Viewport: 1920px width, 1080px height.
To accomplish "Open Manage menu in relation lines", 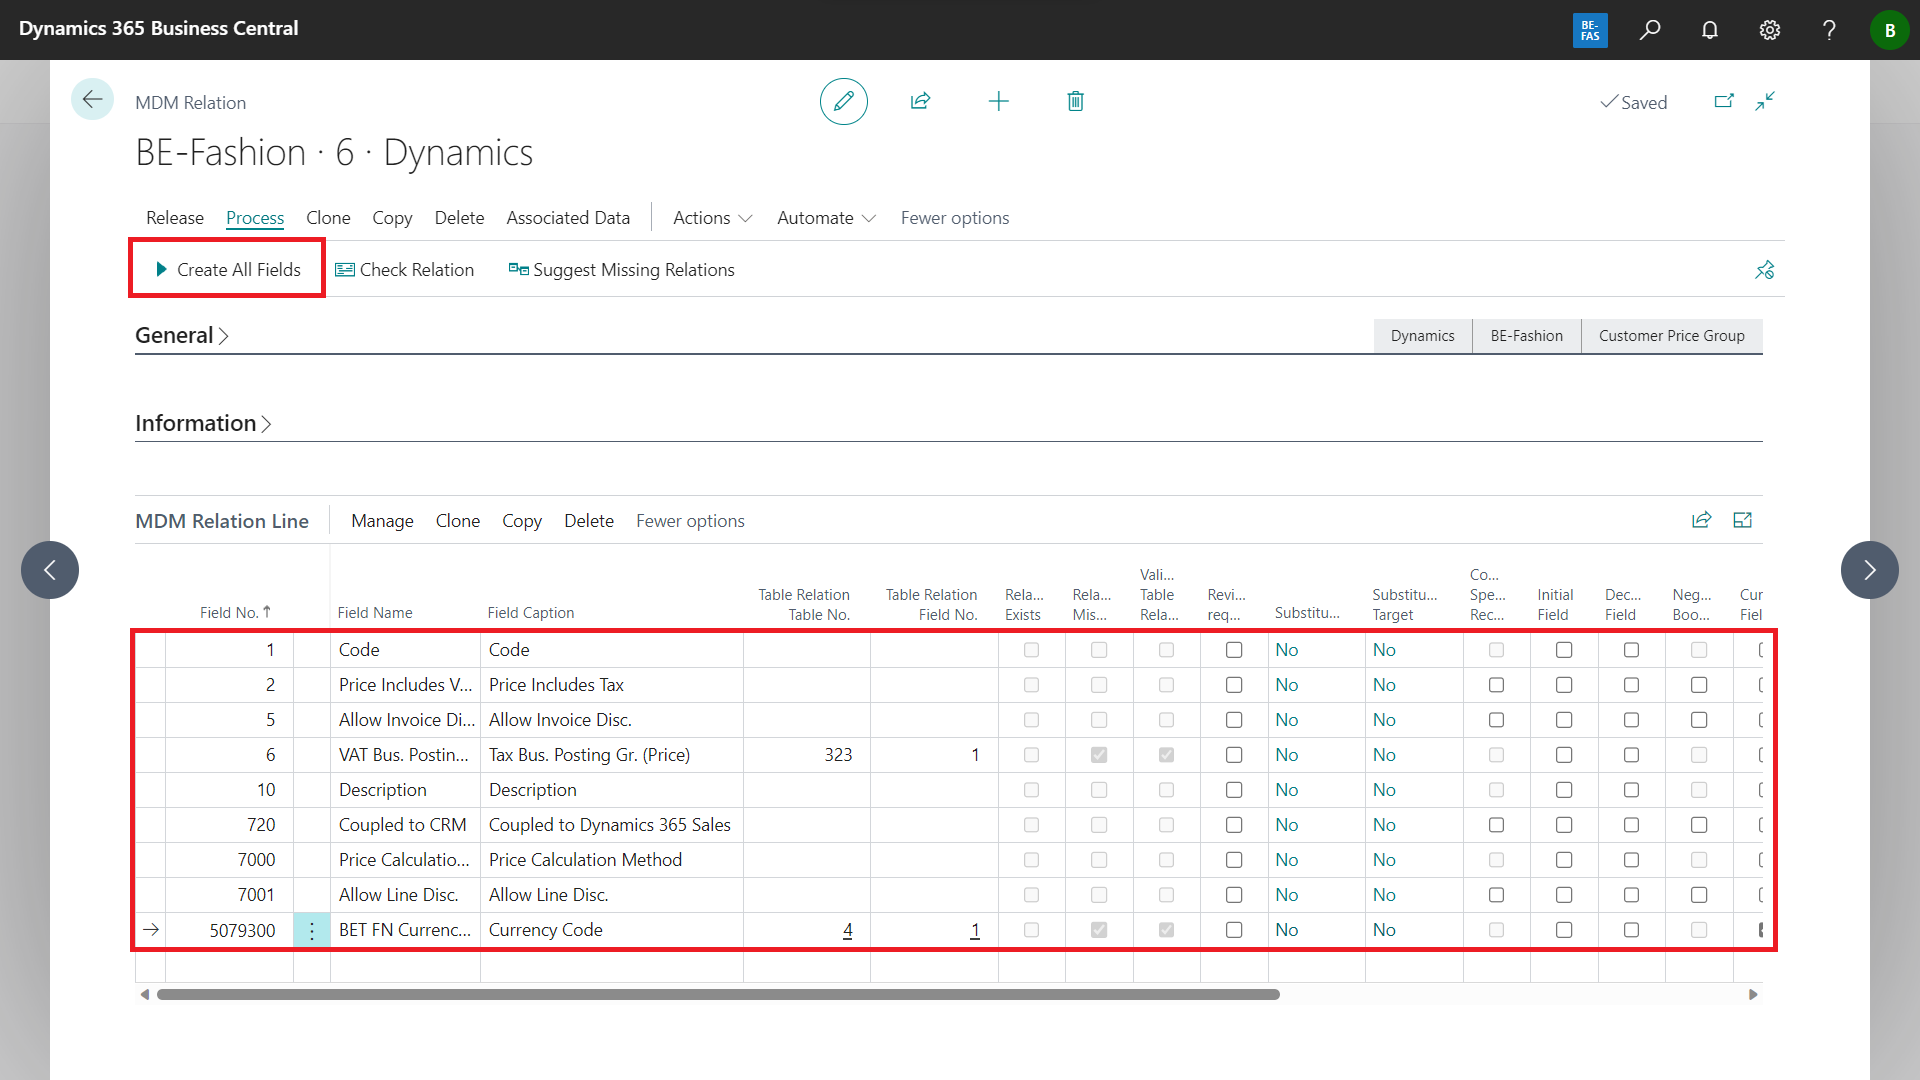I will [382, 521].
